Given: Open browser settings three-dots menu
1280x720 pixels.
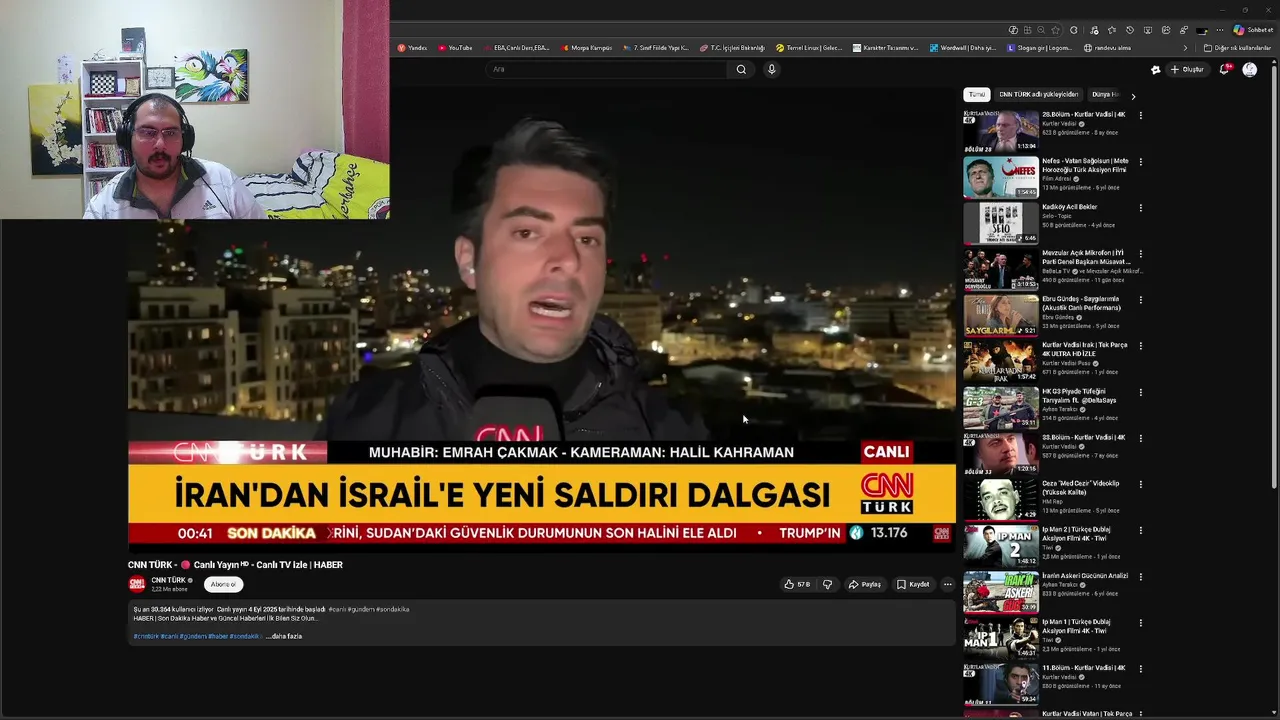Looking at the screenshot, I should (1220, 30).
